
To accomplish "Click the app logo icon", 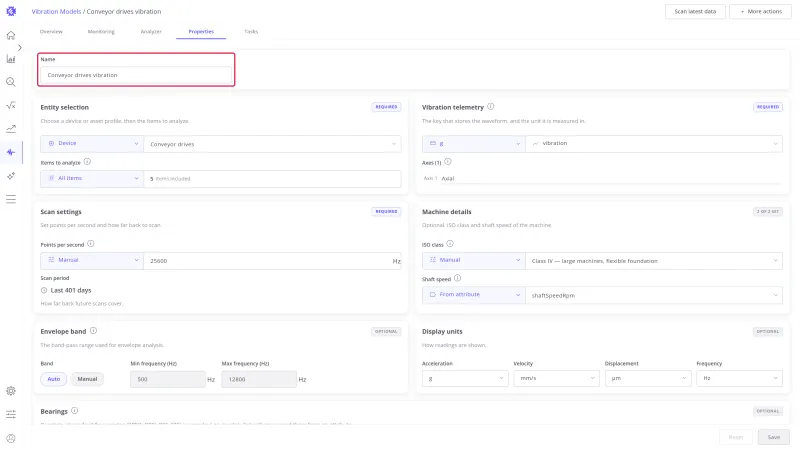I will (x=11, y=11).
